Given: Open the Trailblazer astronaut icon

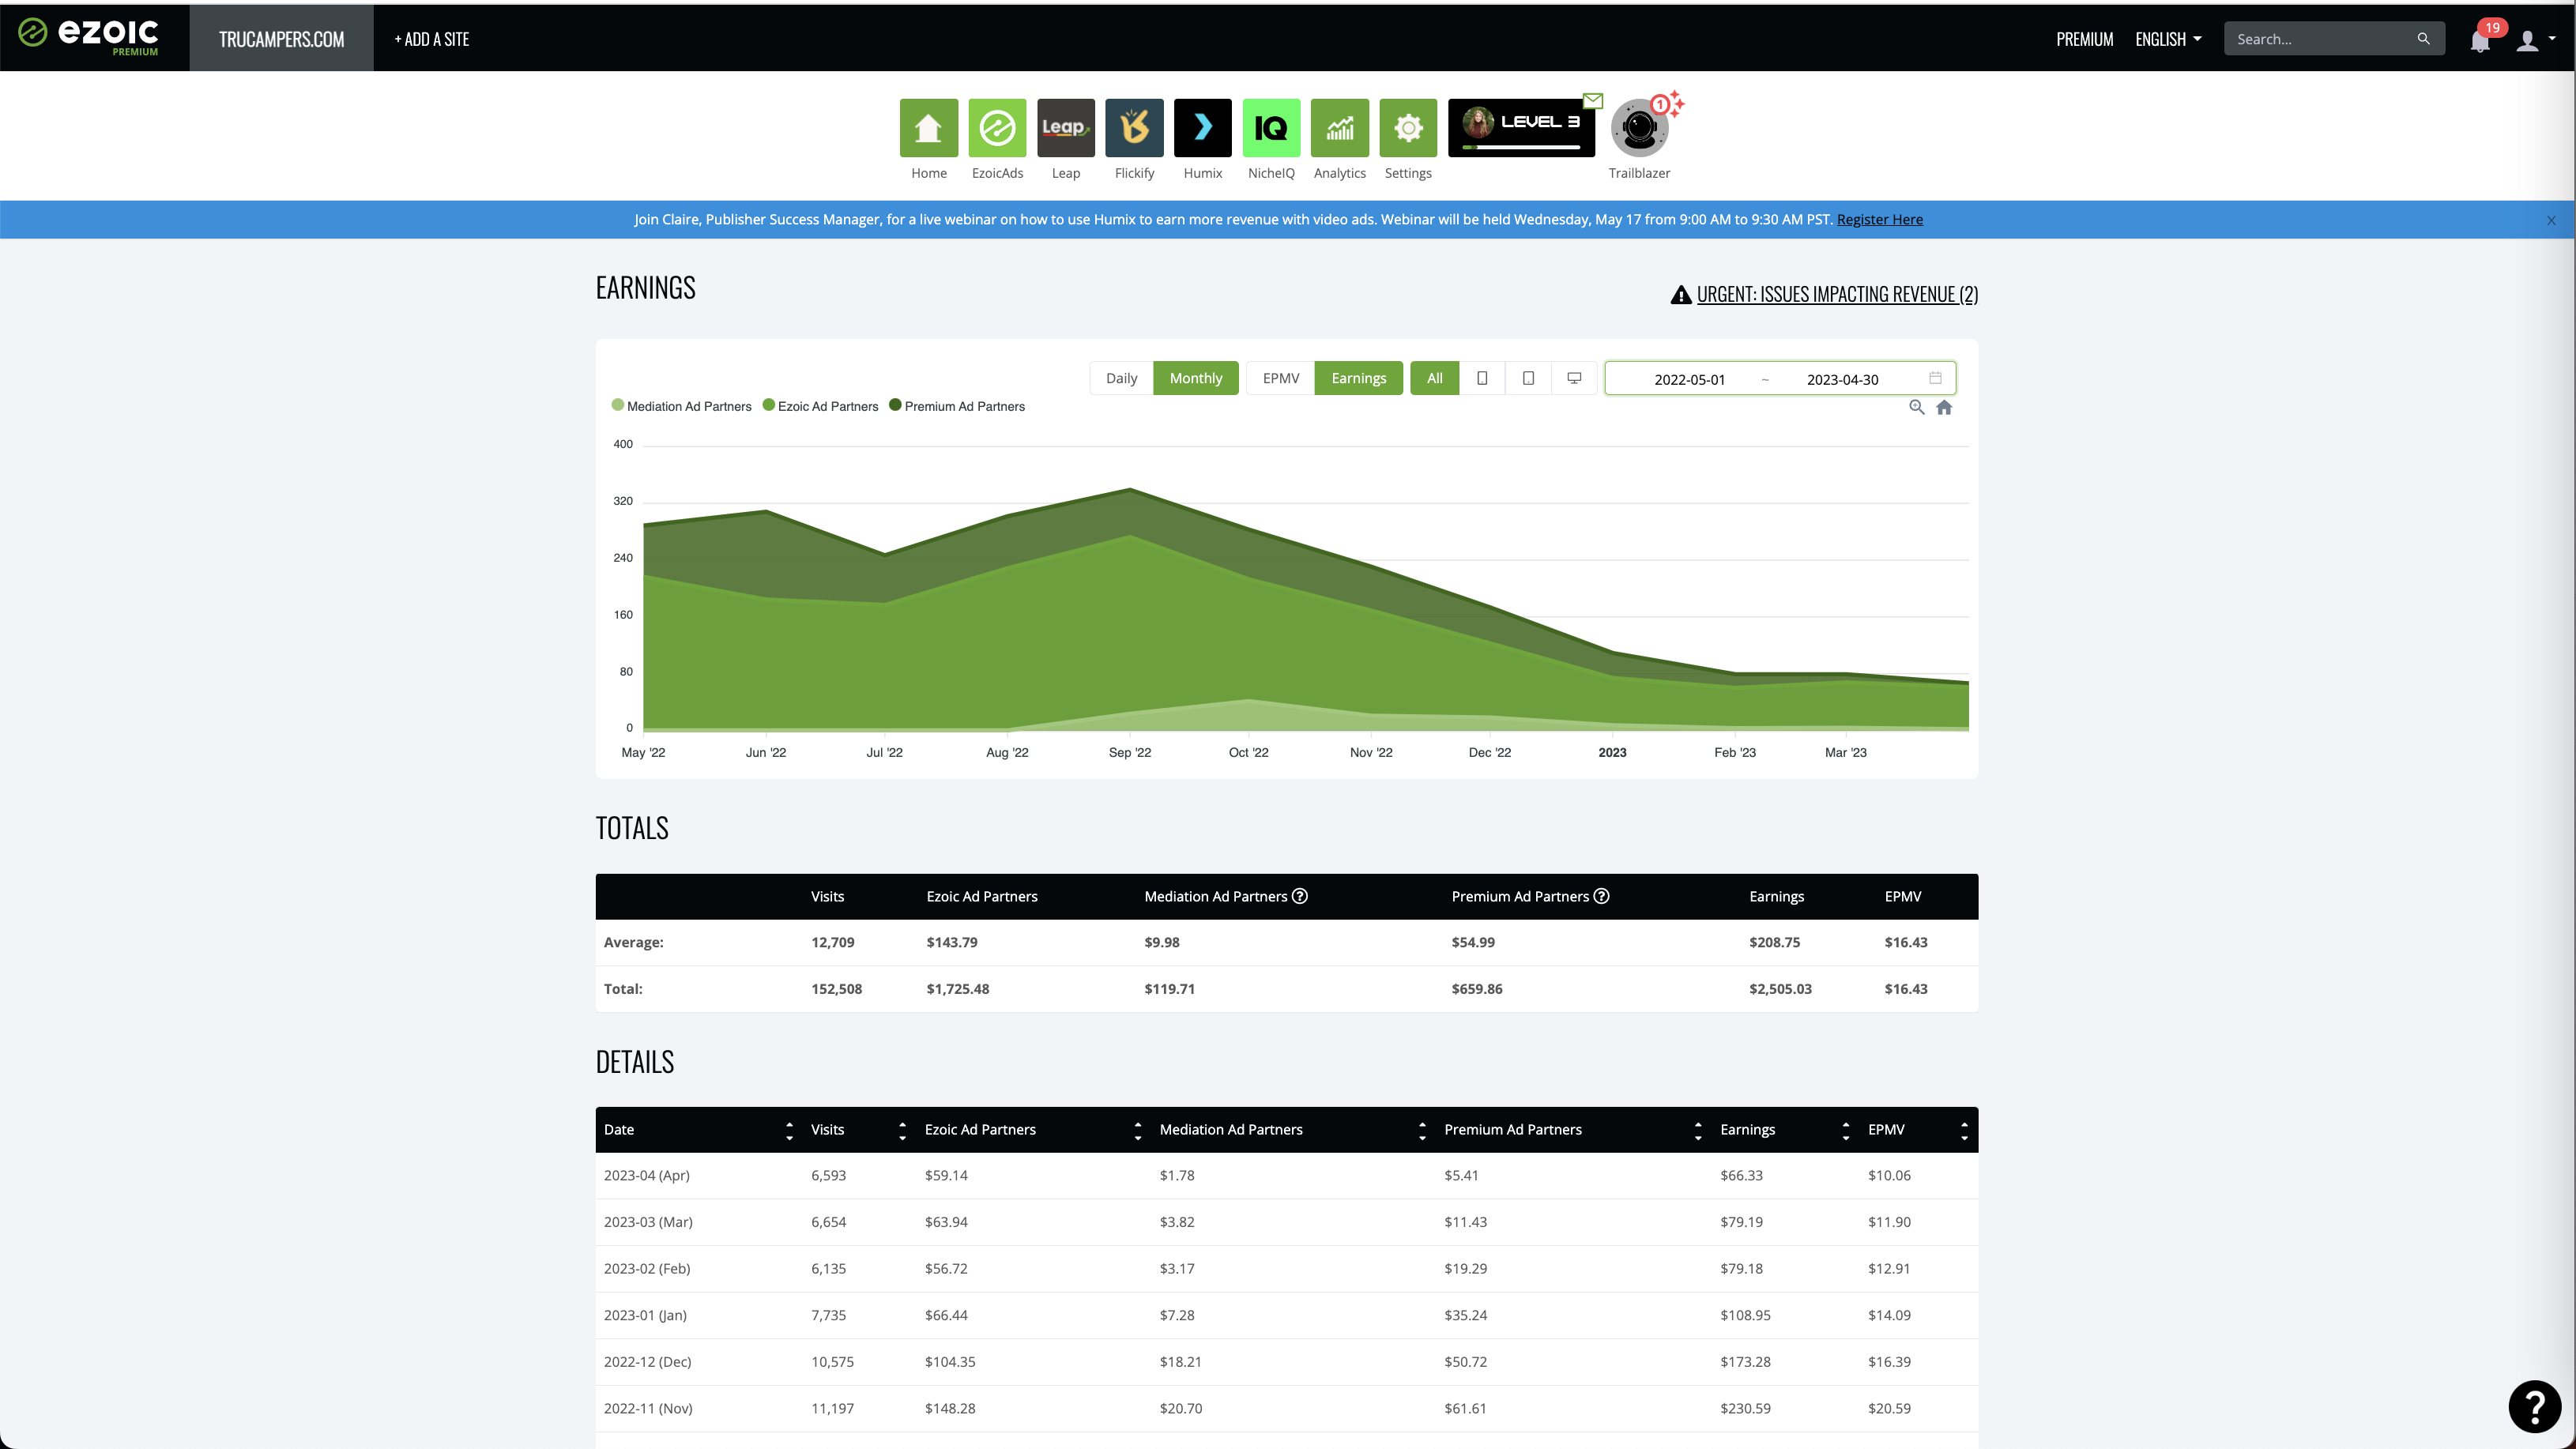Looking at the screenshot, I should [x=1639, y=127].
